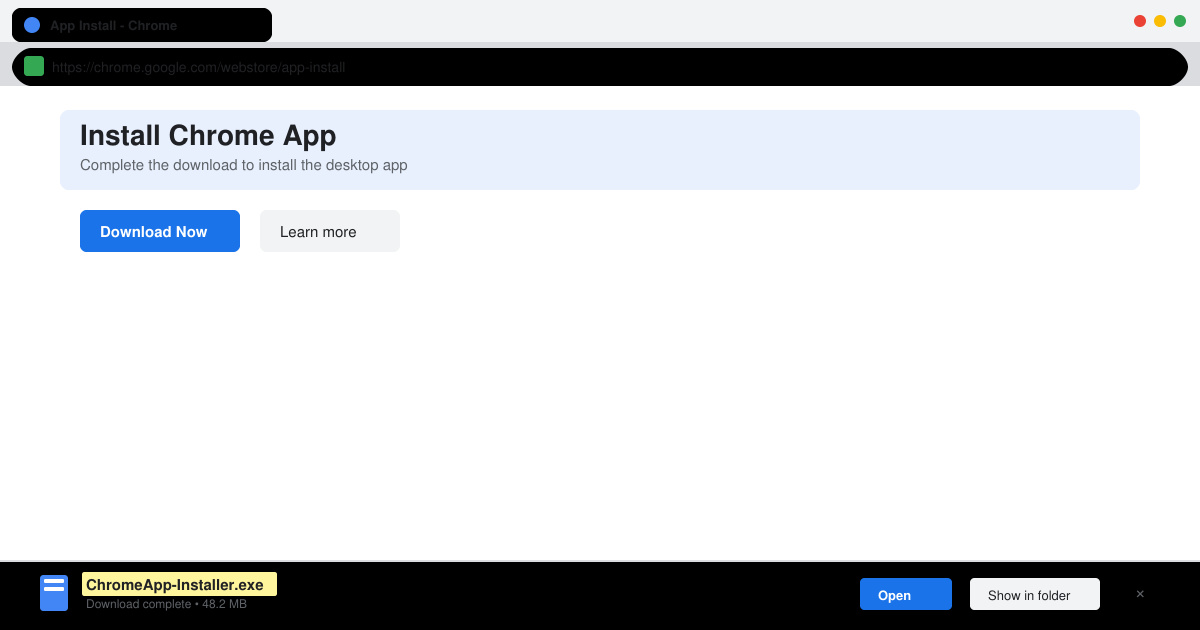The height and width of the screenshot is (630, 1200).
Task: Select the App Install - Chrome tab
Action: (142, 25)
